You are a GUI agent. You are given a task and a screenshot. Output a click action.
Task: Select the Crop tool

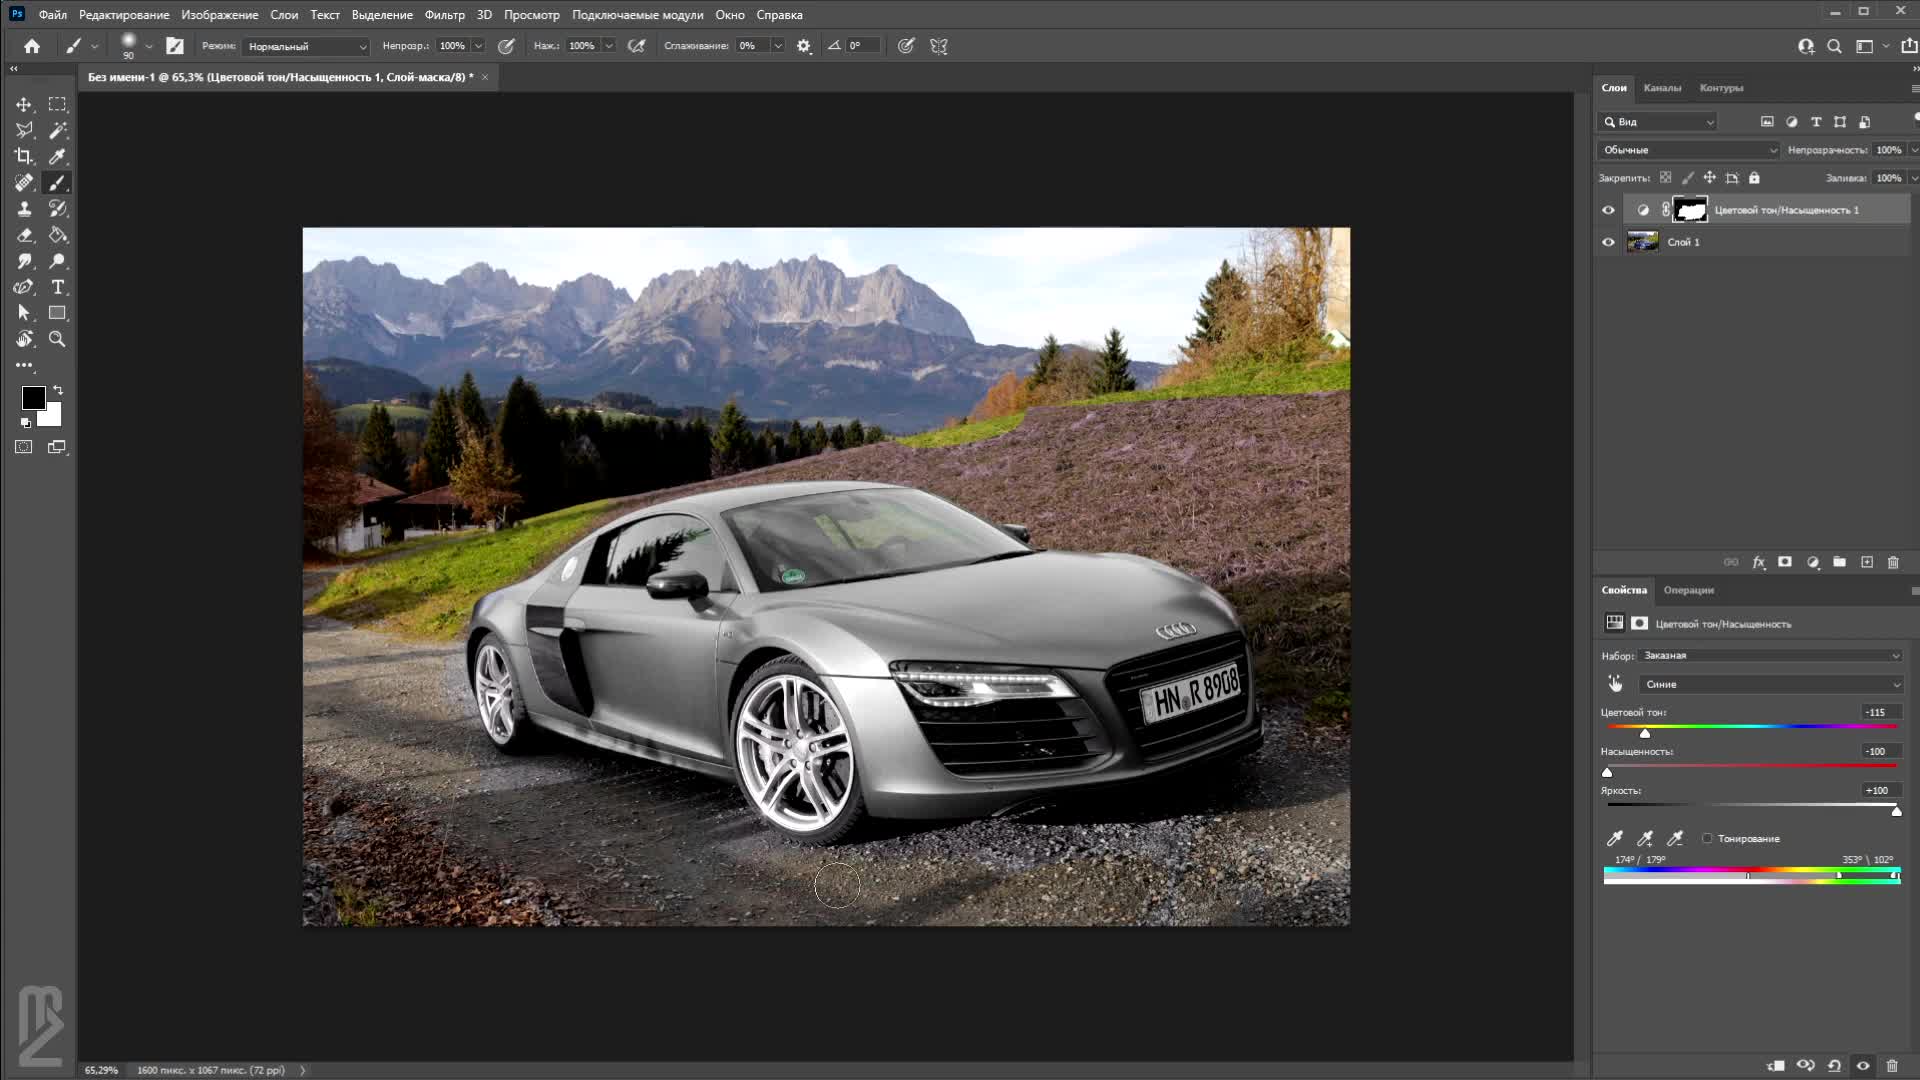pos(24,156)
